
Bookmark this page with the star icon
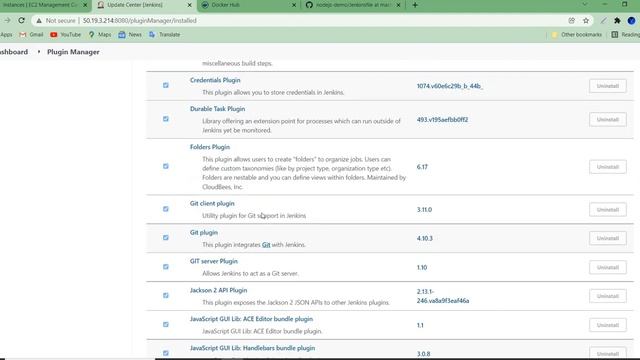[x=586, y=20]
